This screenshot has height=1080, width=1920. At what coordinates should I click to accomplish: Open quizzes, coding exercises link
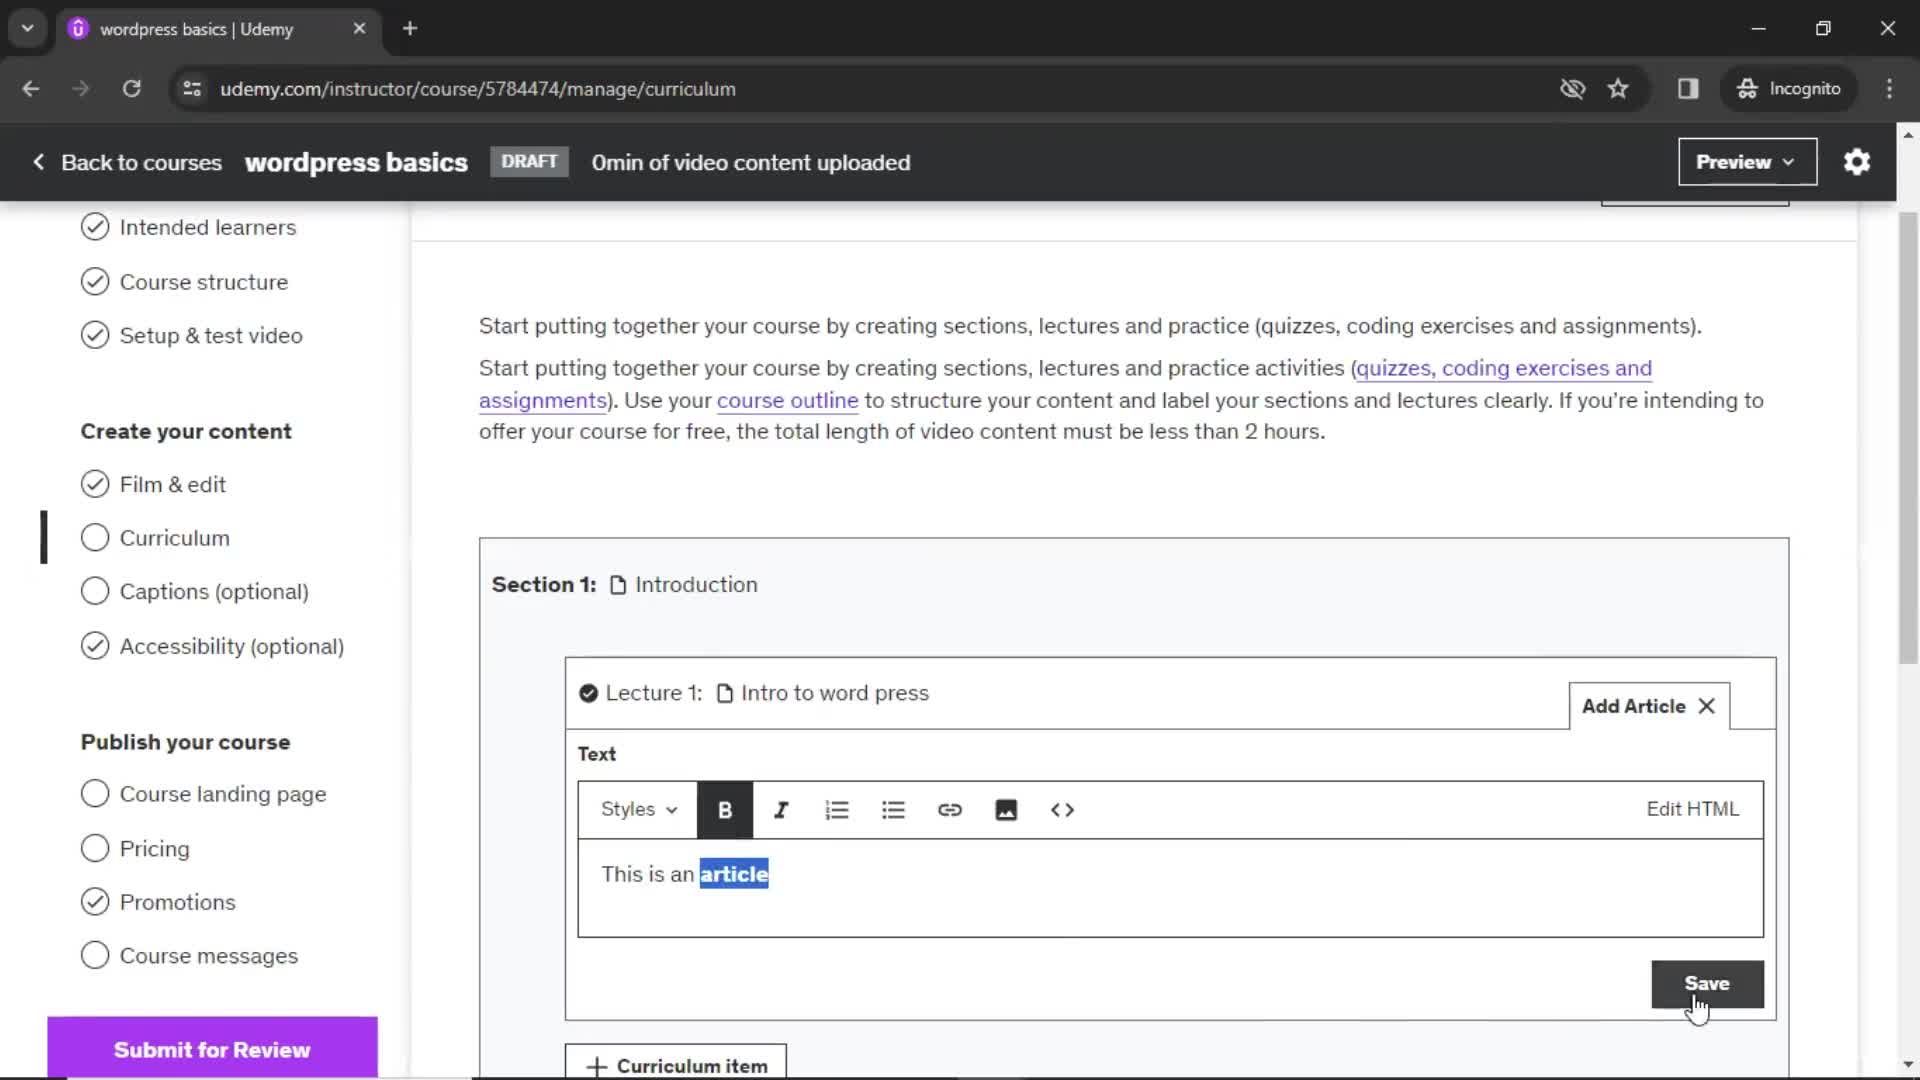[x=1503, y=368]
